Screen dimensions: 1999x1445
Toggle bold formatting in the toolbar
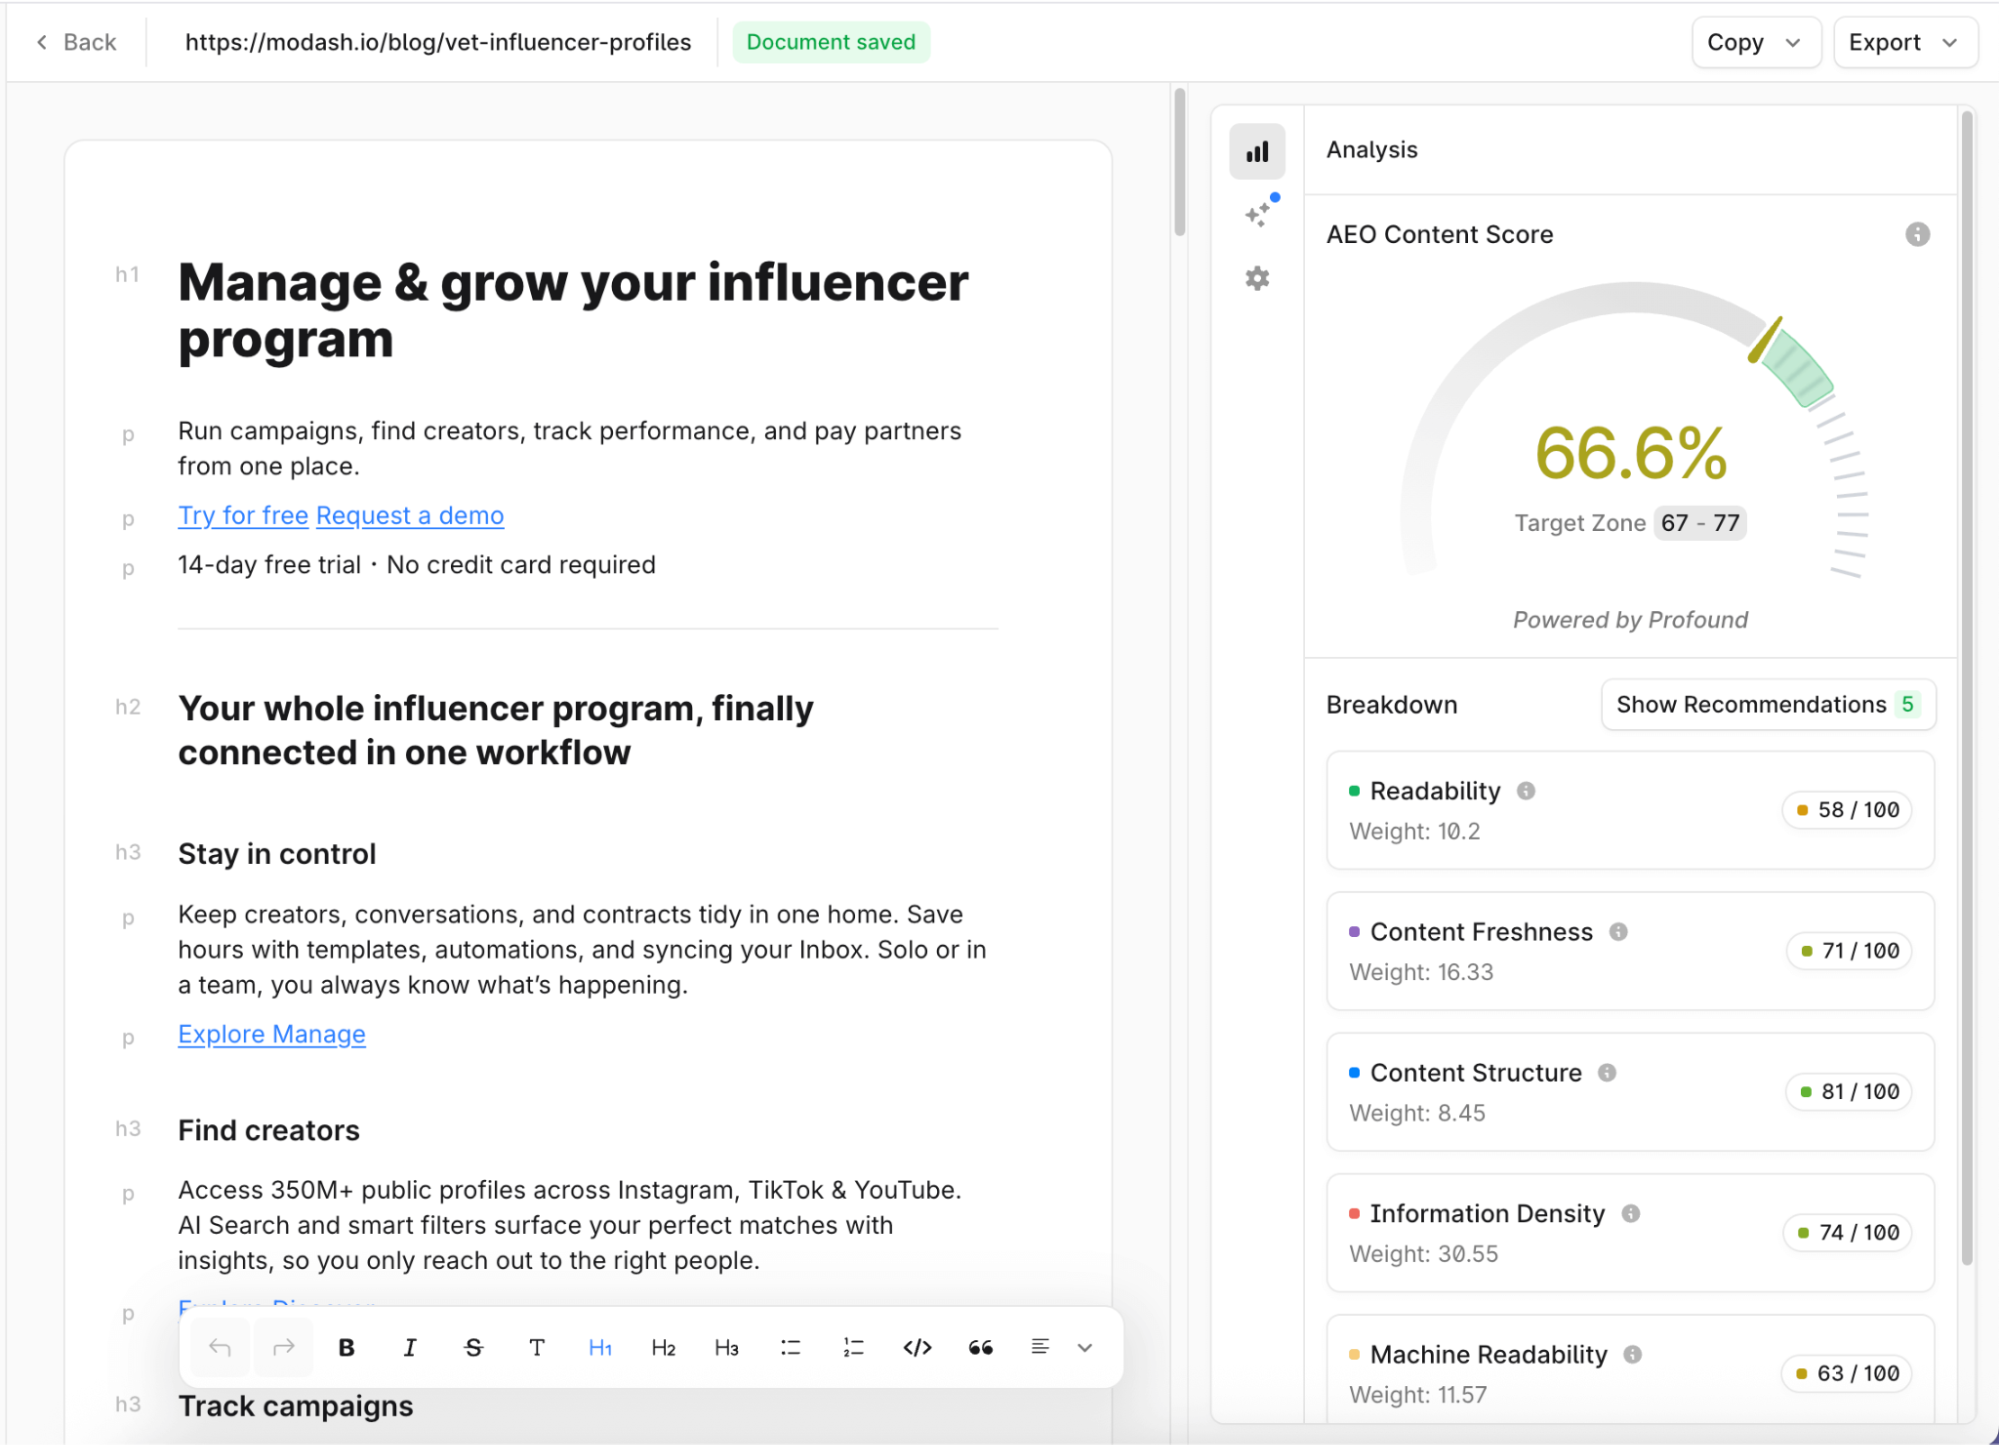346,1347
